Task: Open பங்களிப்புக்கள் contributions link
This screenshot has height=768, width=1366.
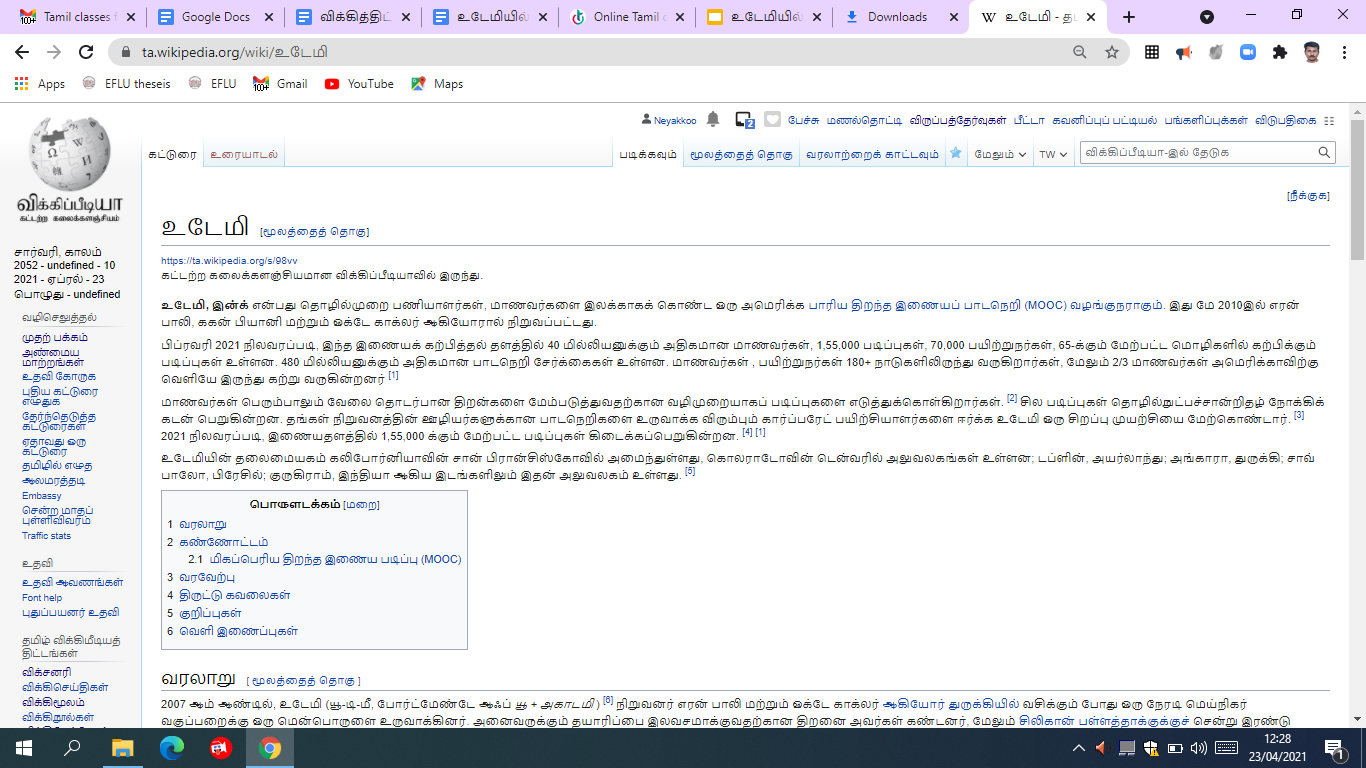Action: point(1206,120)
